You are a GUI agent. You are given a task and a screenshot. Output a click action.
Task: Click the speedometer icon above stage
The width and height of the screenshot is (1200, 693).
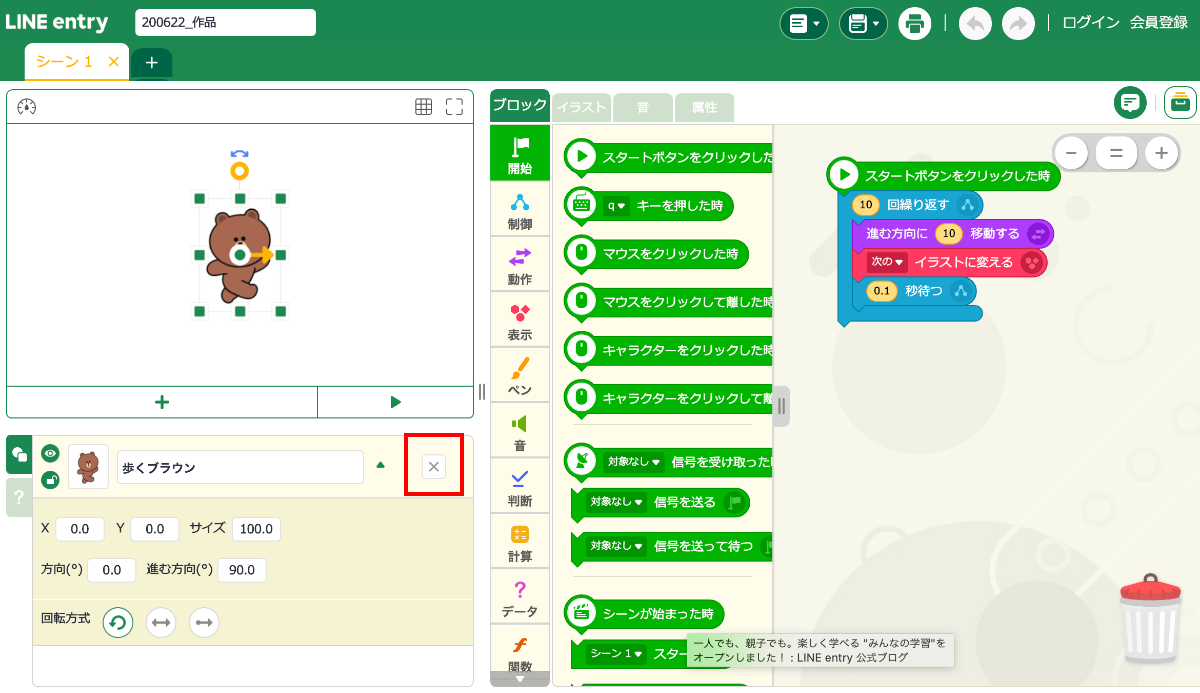27,107
